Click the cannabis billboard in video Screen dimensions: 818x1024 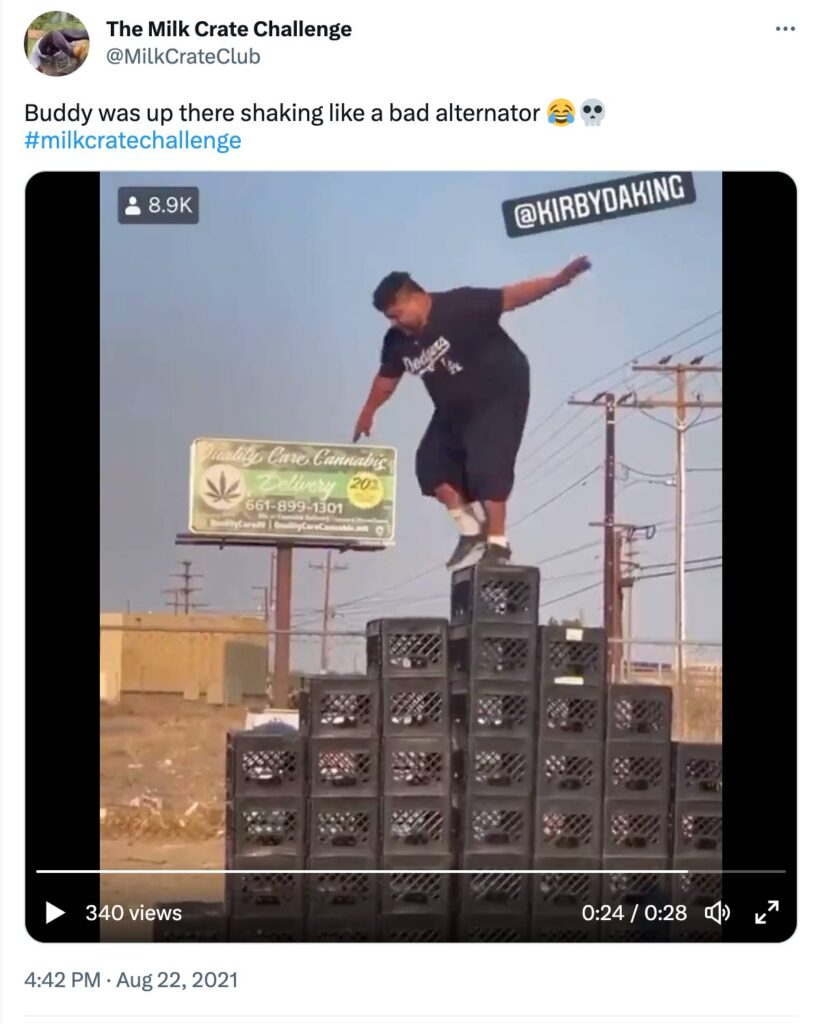pos(292,488)
